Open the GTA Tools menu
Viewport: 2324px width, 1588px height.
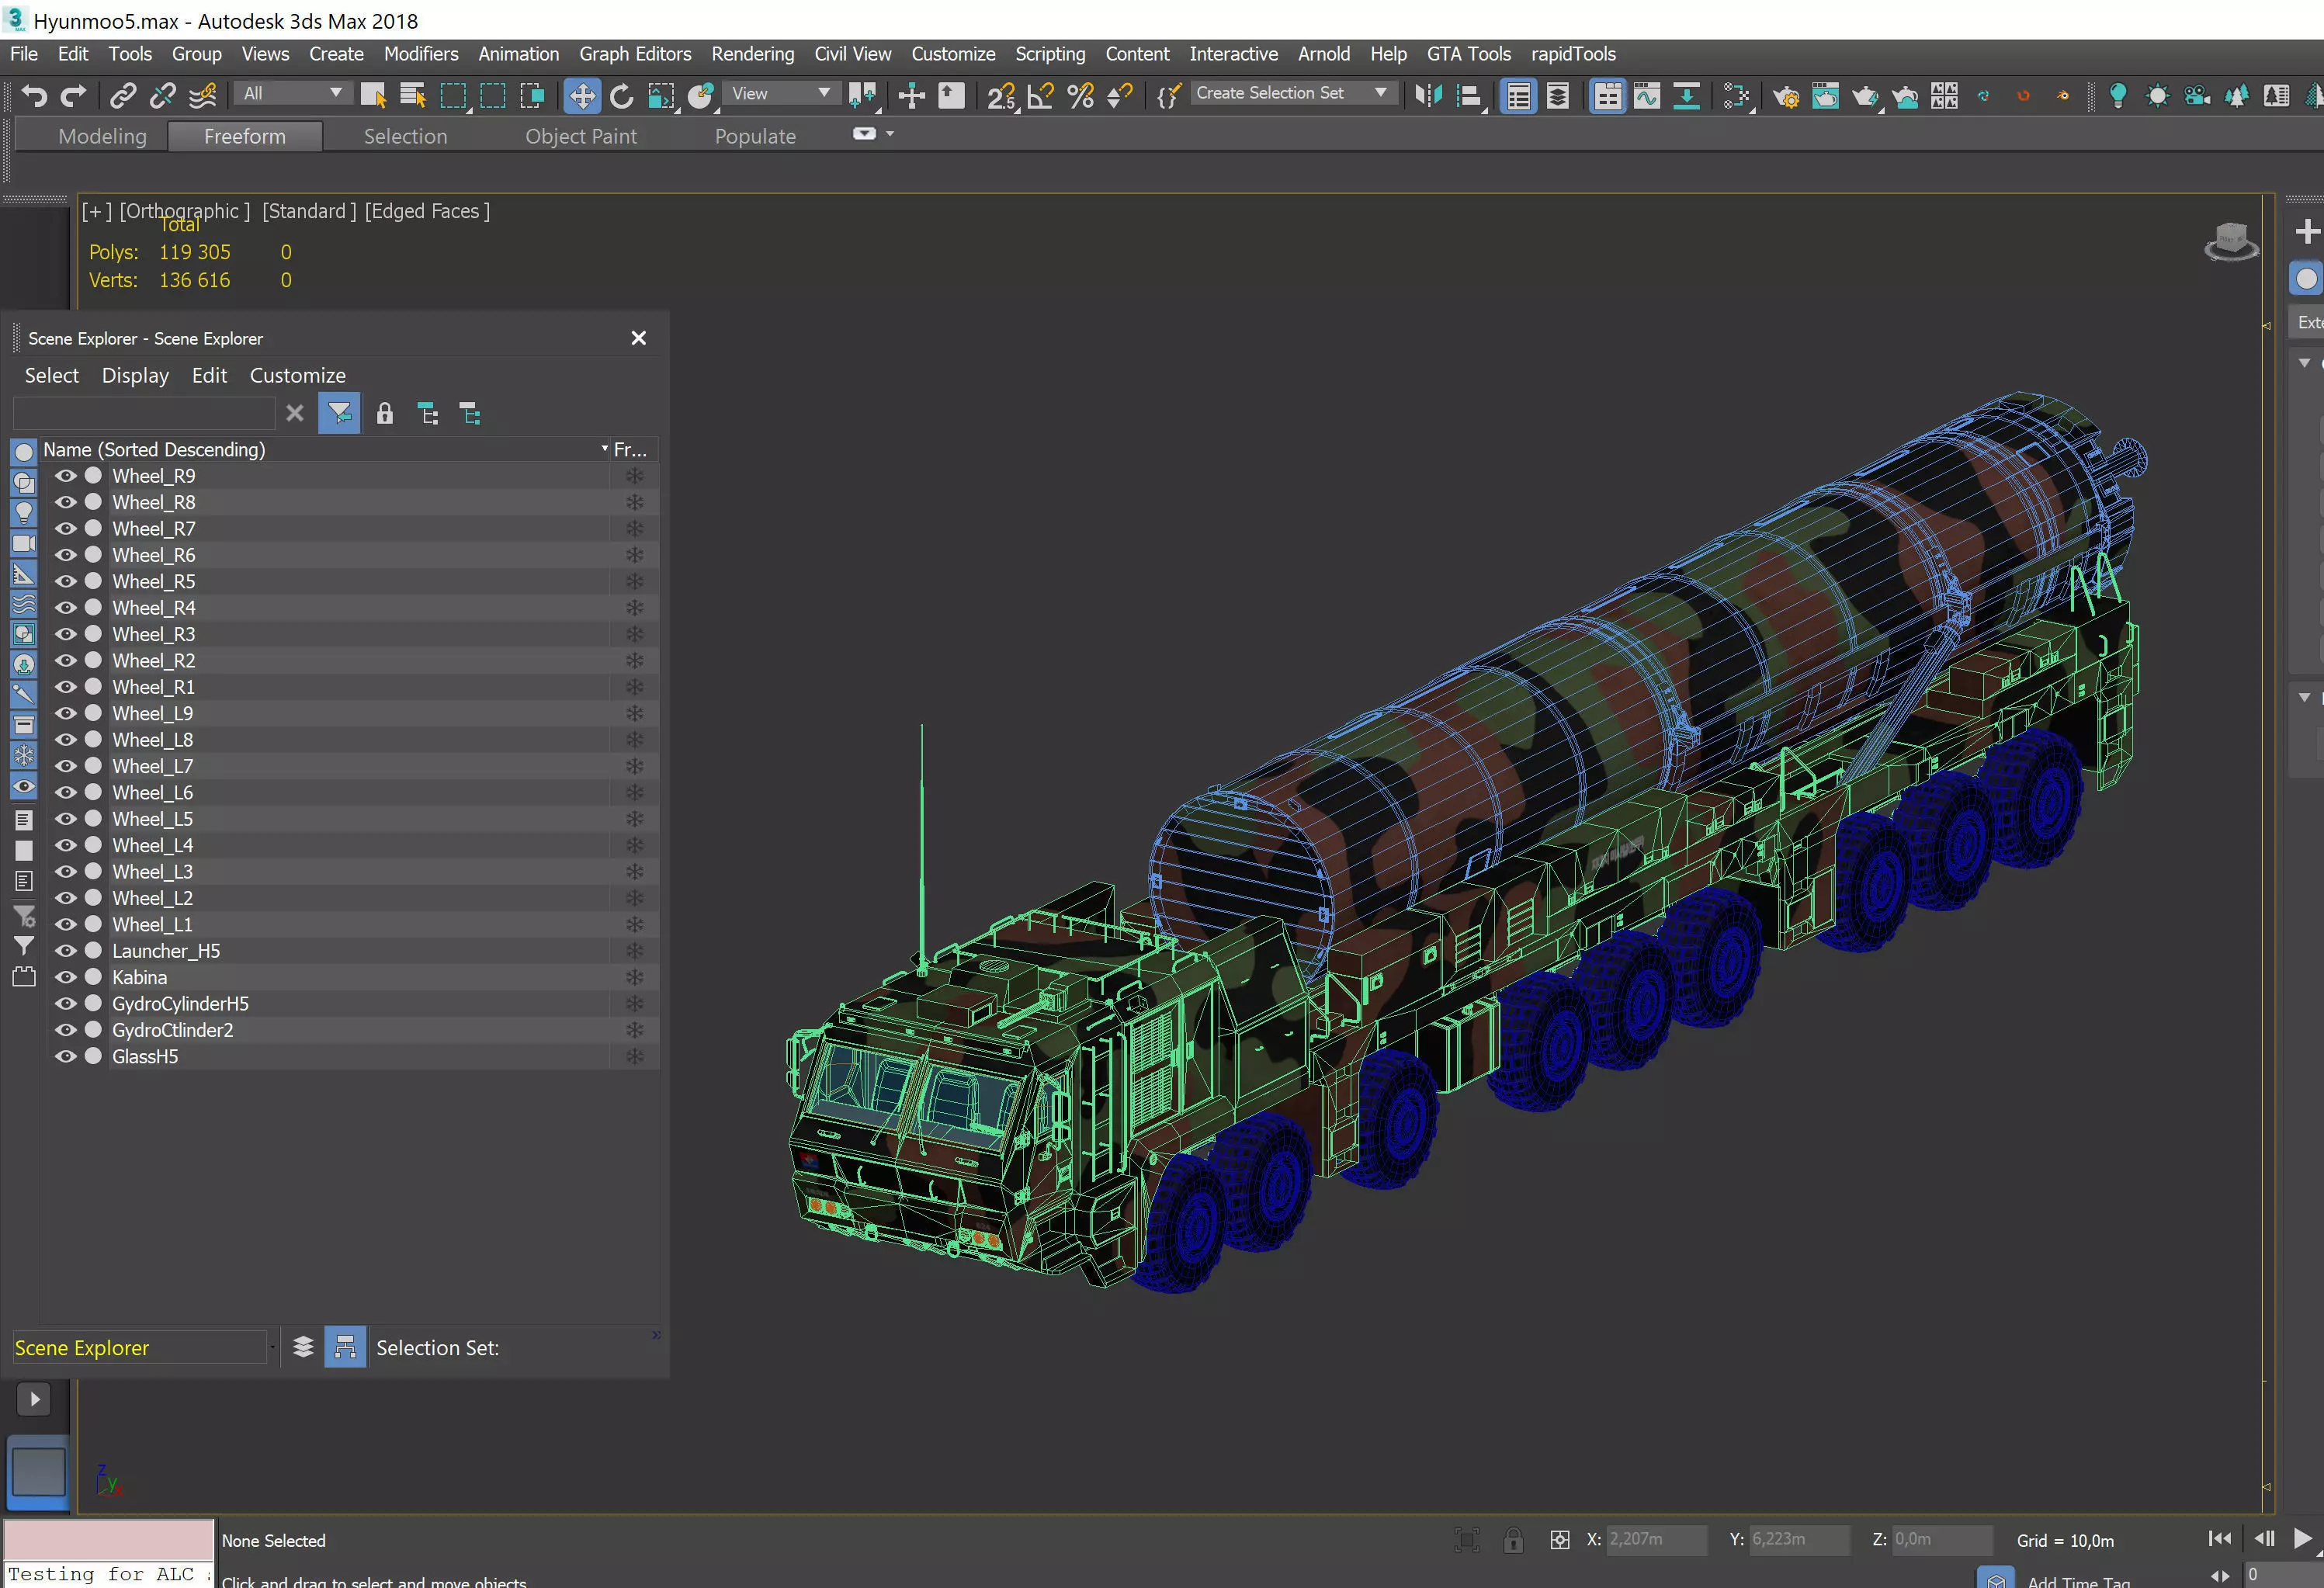[1468, 54]
